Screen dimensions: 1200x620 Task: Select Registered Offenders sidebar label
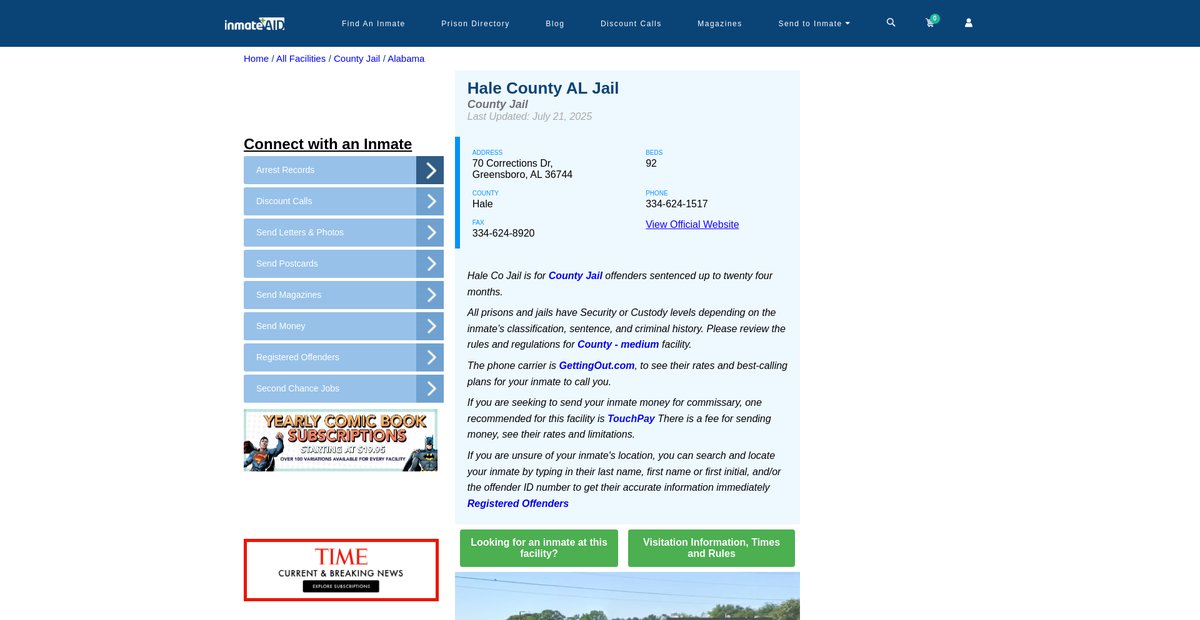click(330, 357)
